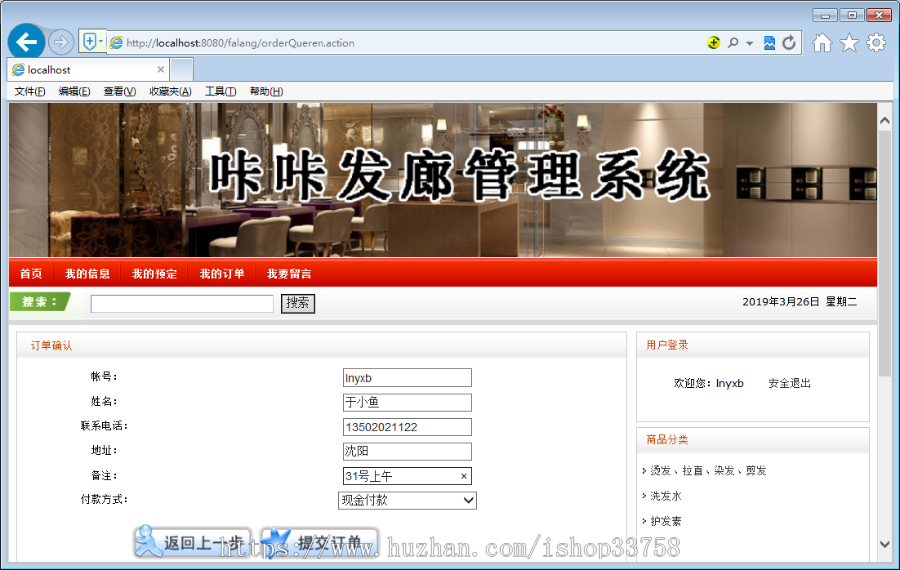Click the browser back arrow button
Screen dimensions: 900x570
click(26, 42)
